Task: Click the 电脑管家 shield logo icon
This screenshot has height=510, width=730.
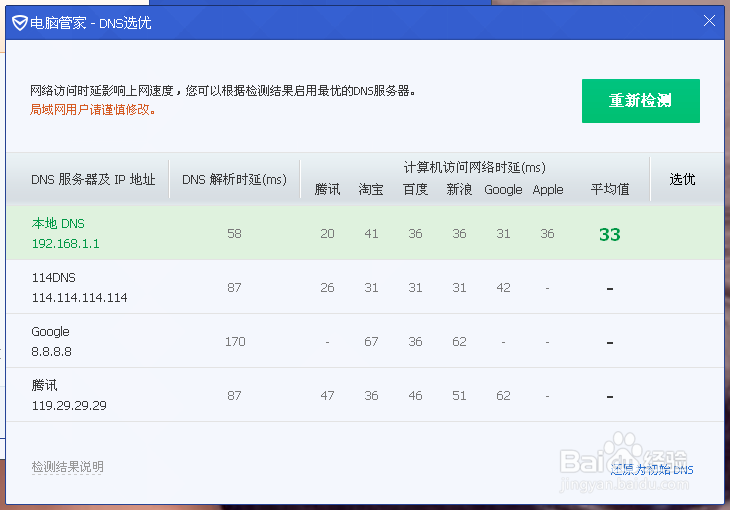Action: [x=20, y=22]
